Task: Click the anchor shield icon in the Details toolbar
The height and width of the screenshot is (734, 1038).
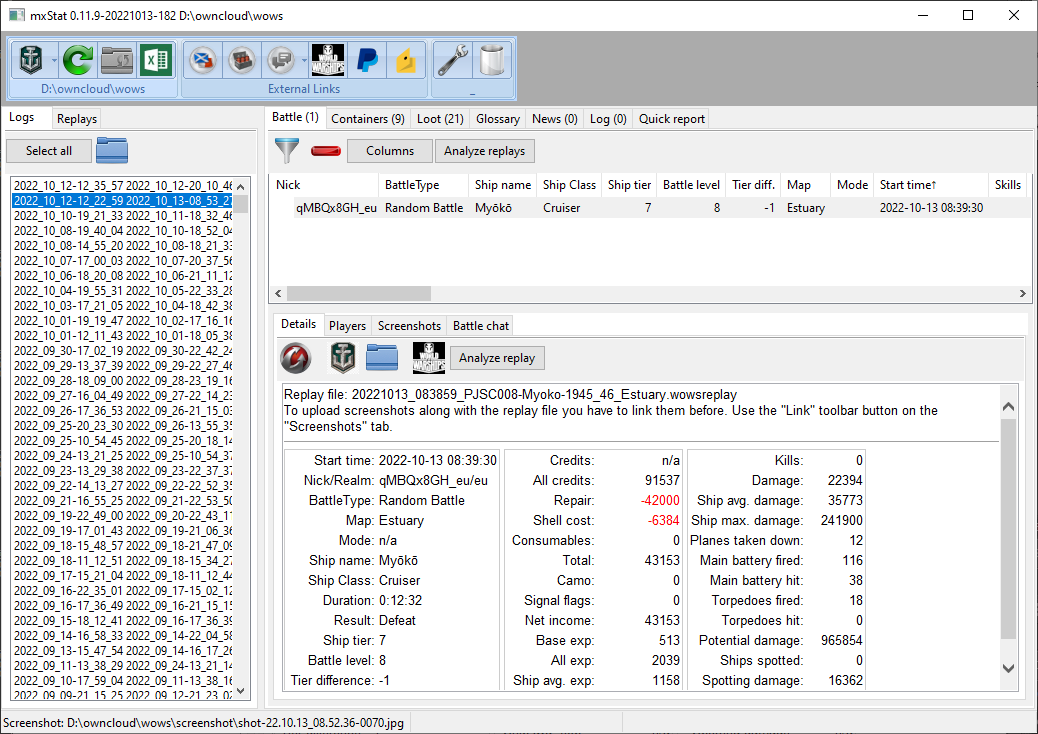Action: tap(343, 358)
